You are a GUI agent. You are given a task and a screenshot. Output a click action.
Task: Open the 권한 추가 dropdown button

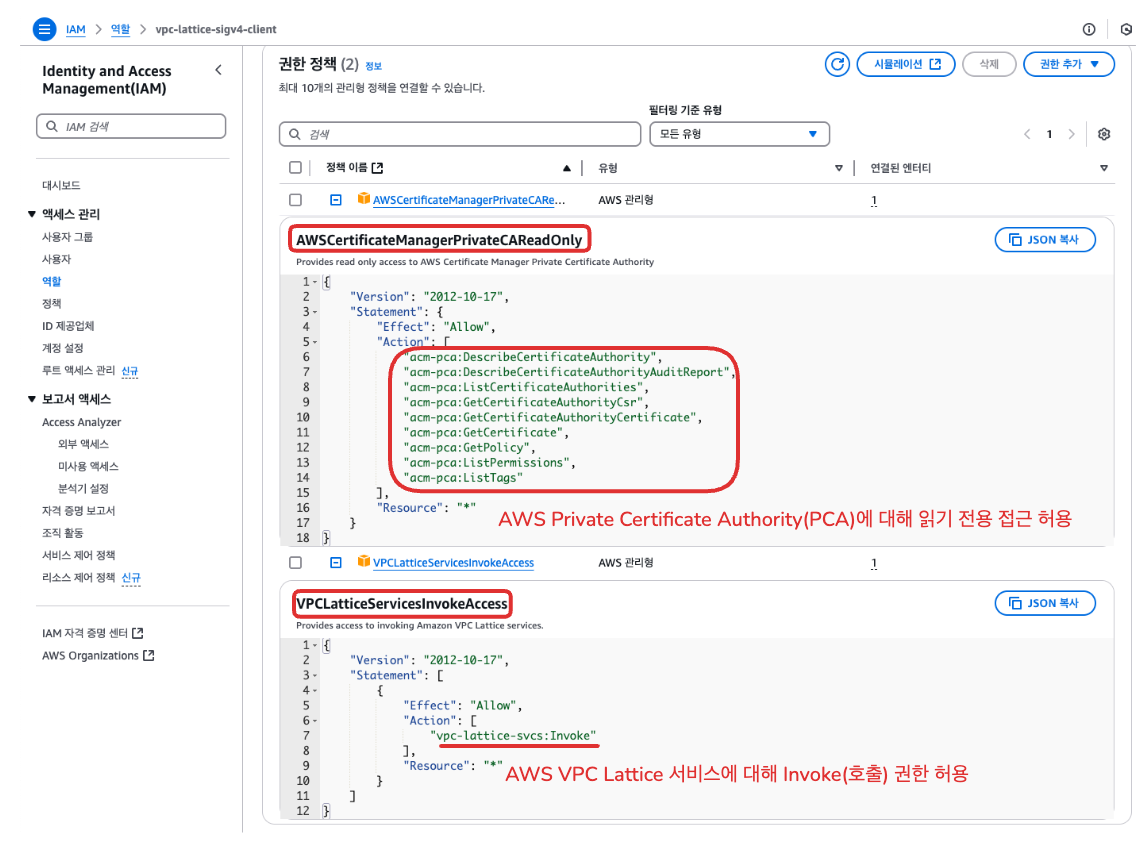(1069, 64)
